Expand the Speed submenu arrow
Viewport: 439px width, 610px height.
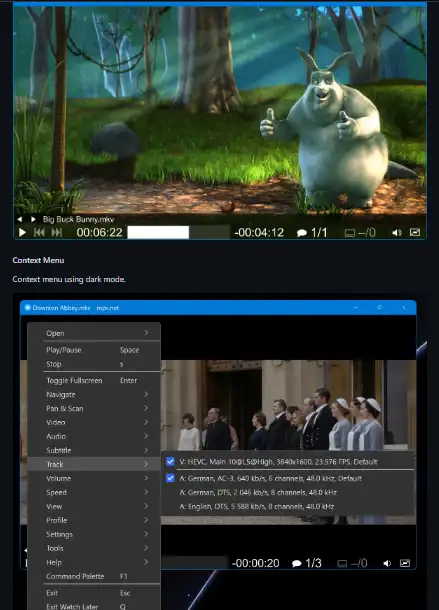coord(146,492)
